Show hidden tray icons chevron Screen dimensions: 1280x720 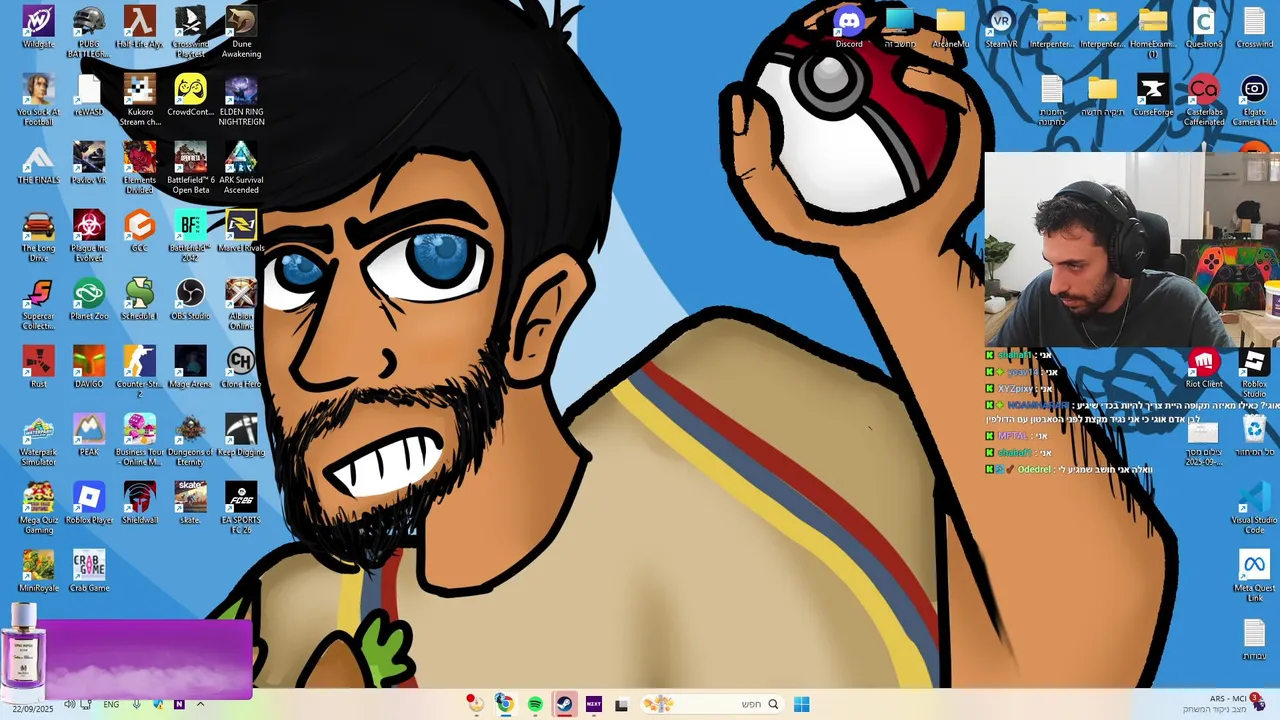pos(200,704)
